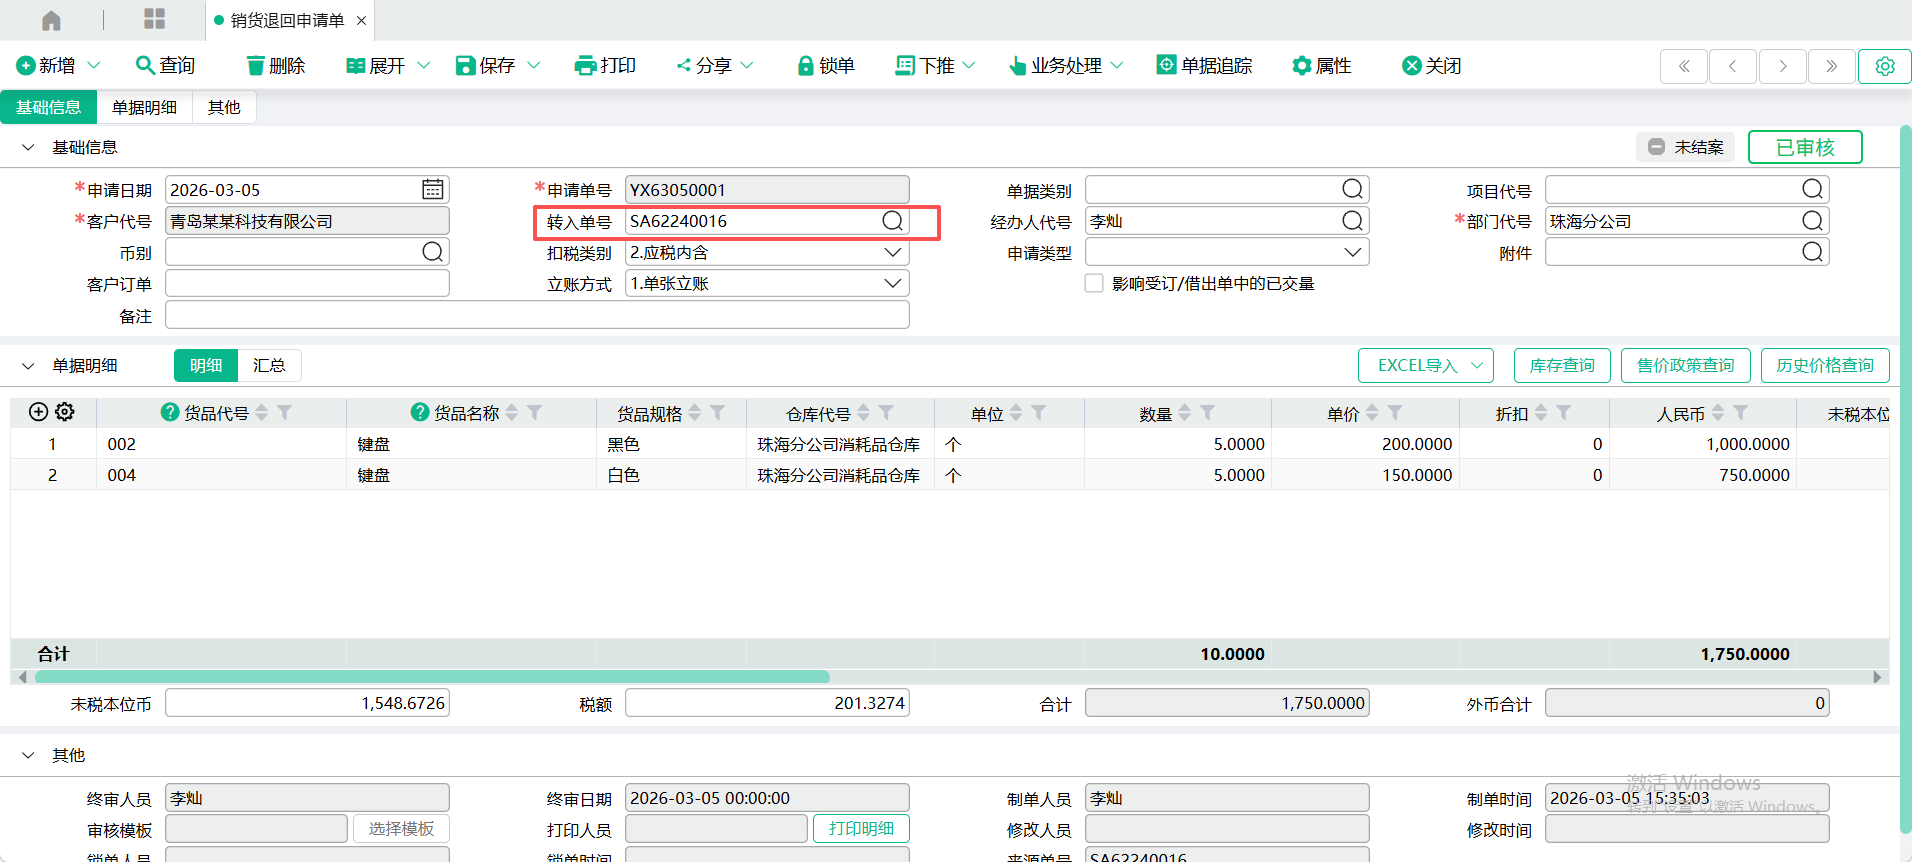Toggle the 未结案 status
The width and height of the screenshot is (1912, 862).
(1686, 147)
